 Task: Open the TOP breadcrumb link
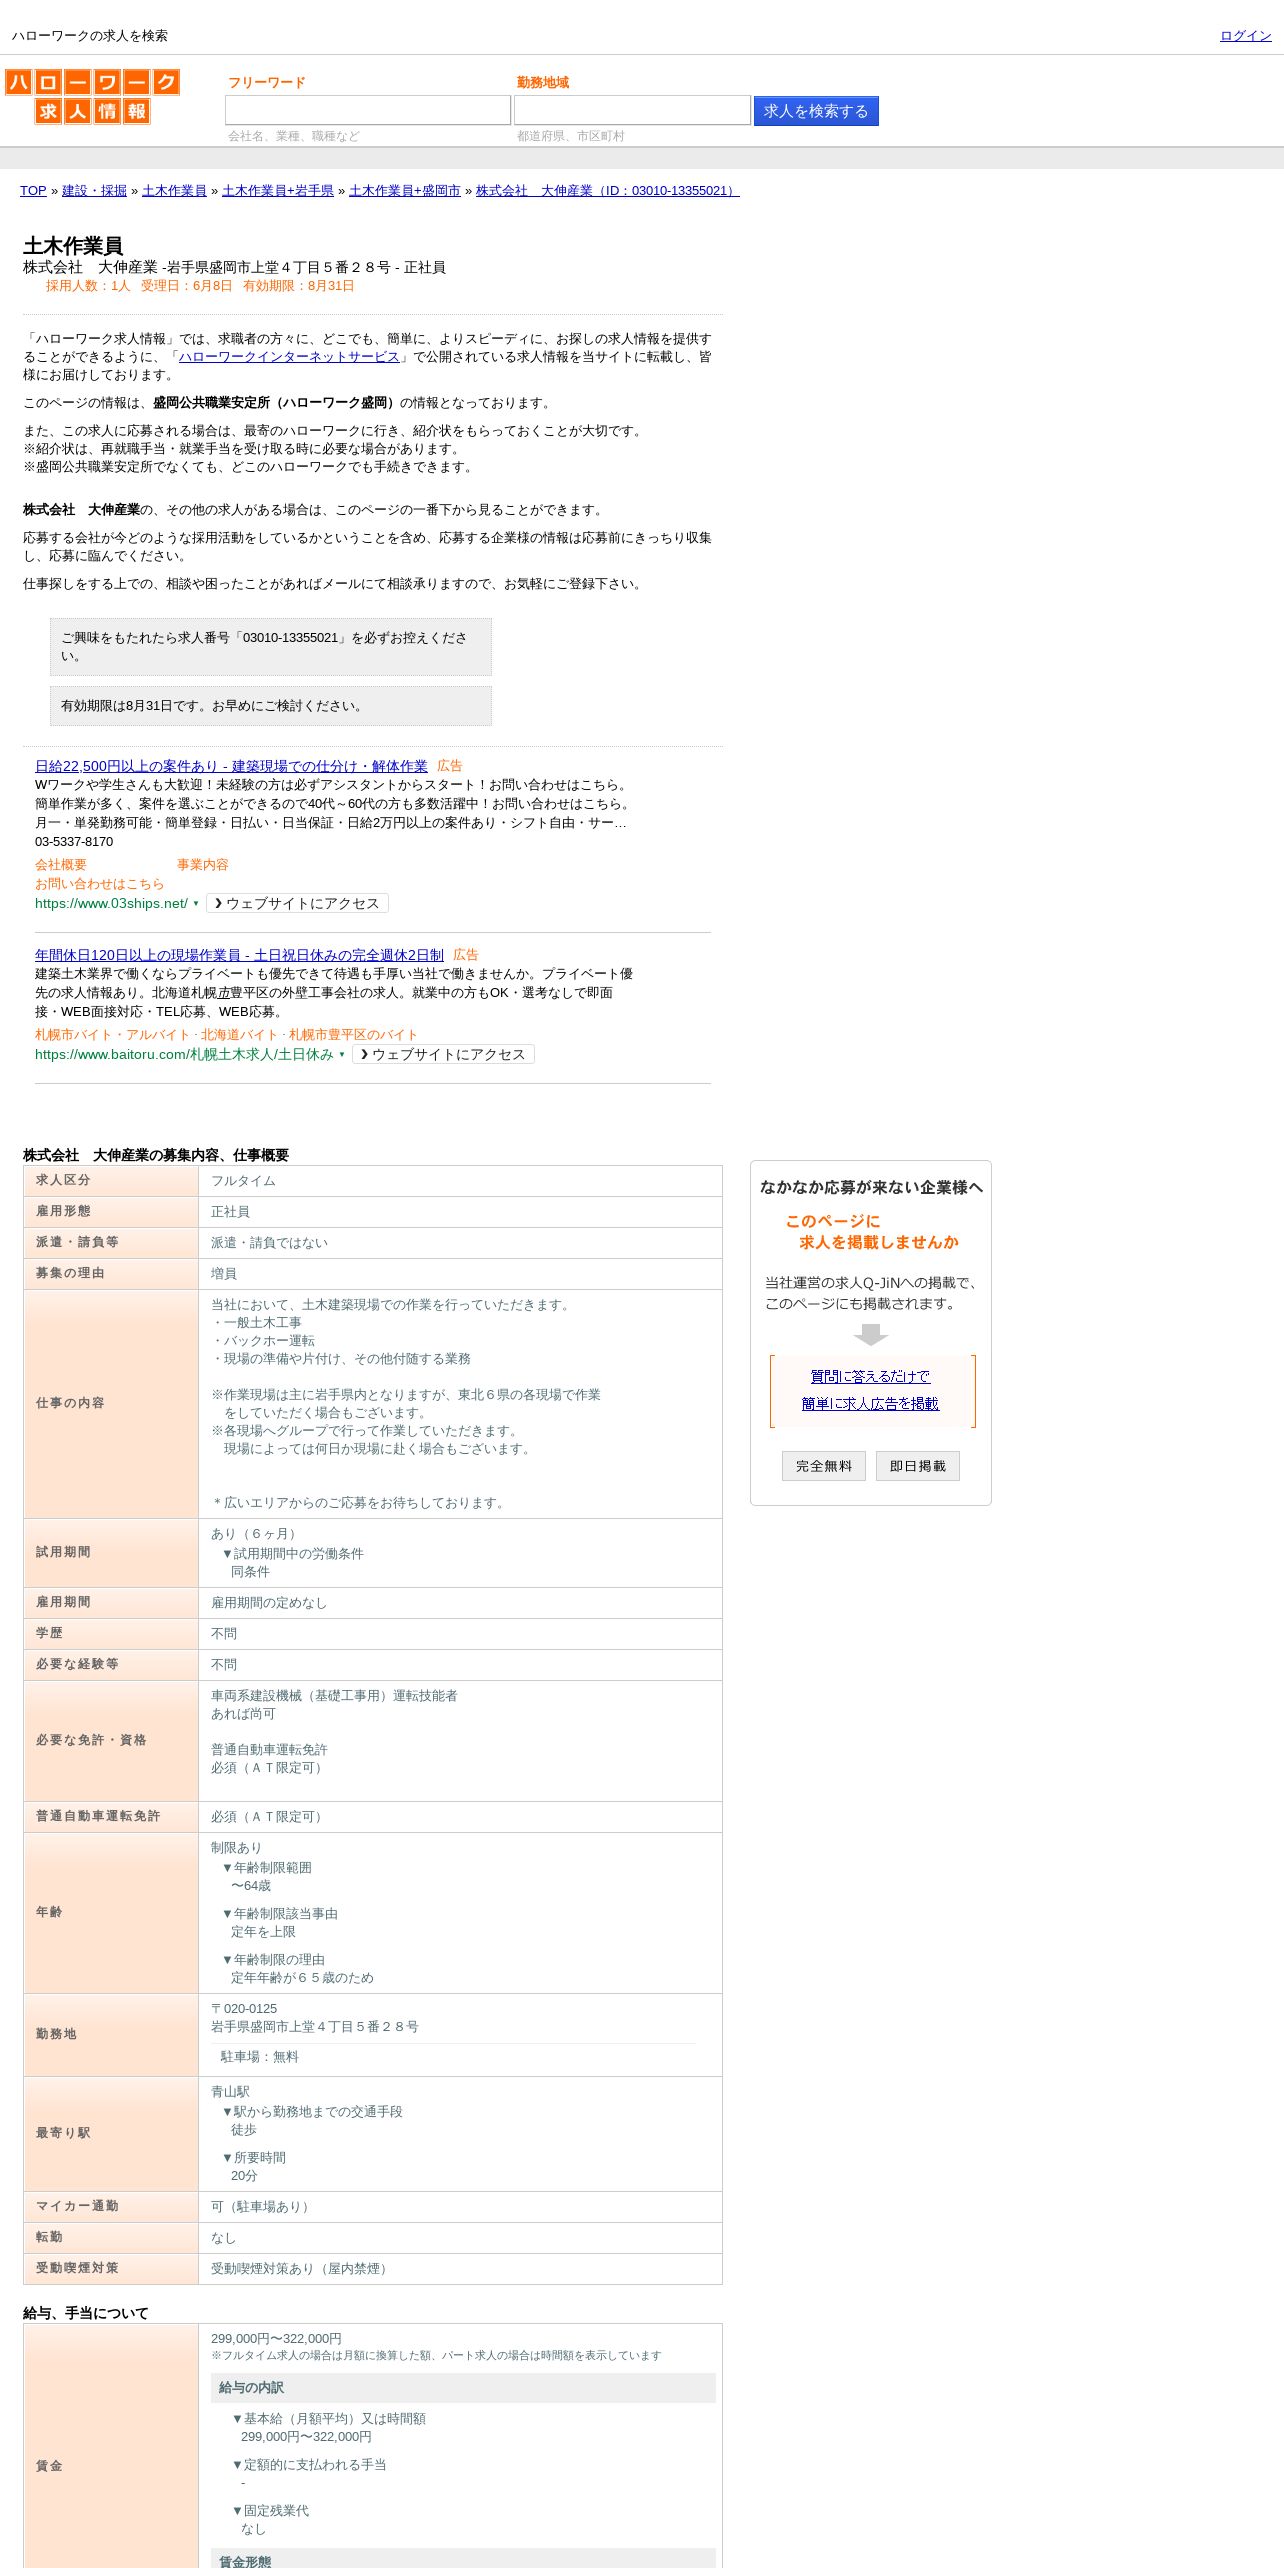pyautogui.click(x=33, y=191)
